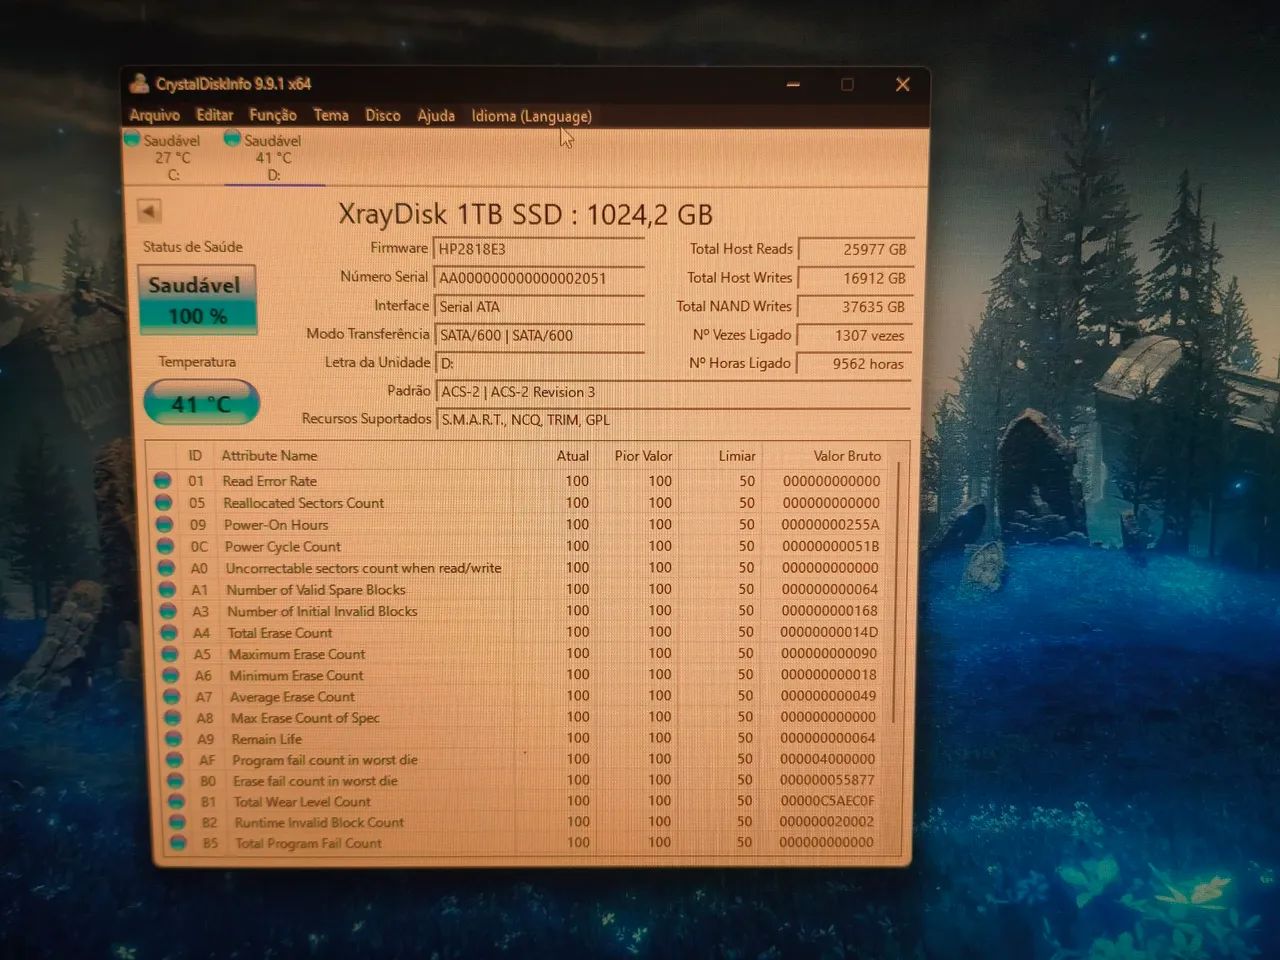Click raw value 00000C5AEC0F
Viewport: 1280px width, 960px height.
coord(827,801)
